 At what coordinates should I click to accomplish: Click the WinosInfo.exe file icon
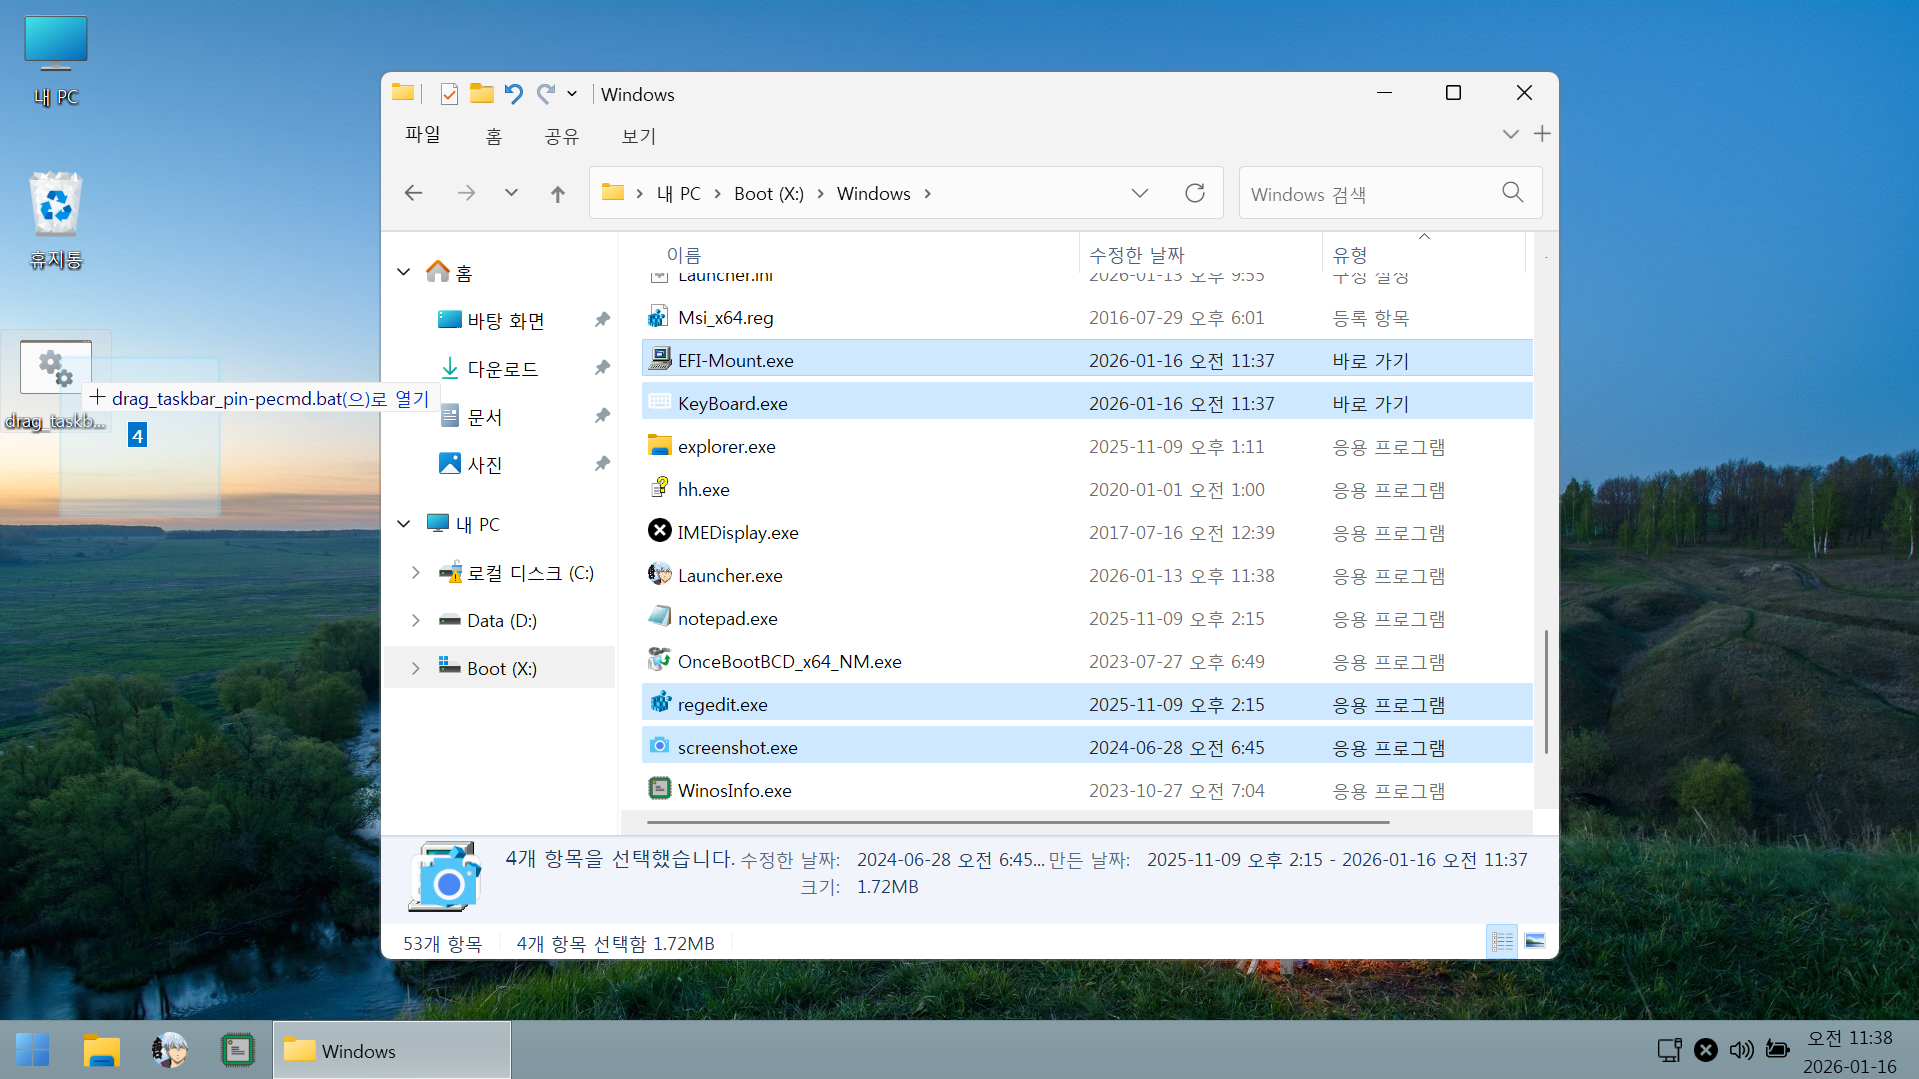click(x=659, y=789)
